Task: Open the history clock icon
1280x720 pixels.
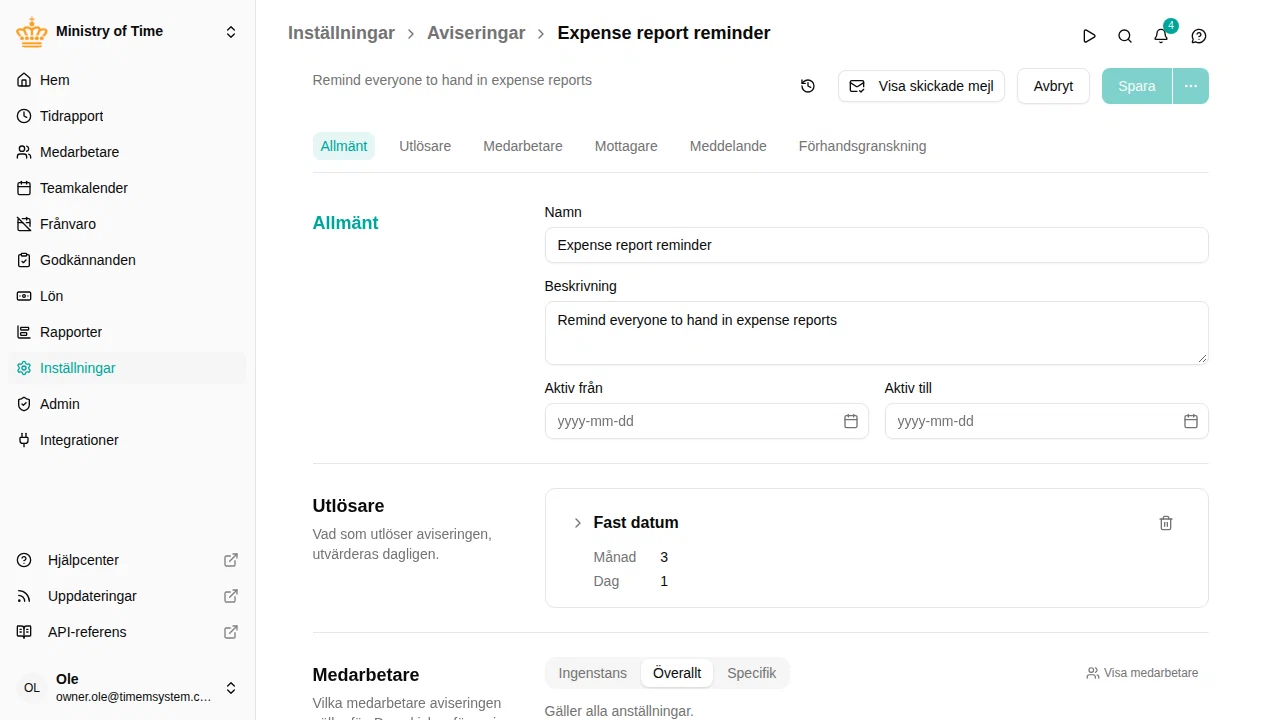Action: point(808,86)
